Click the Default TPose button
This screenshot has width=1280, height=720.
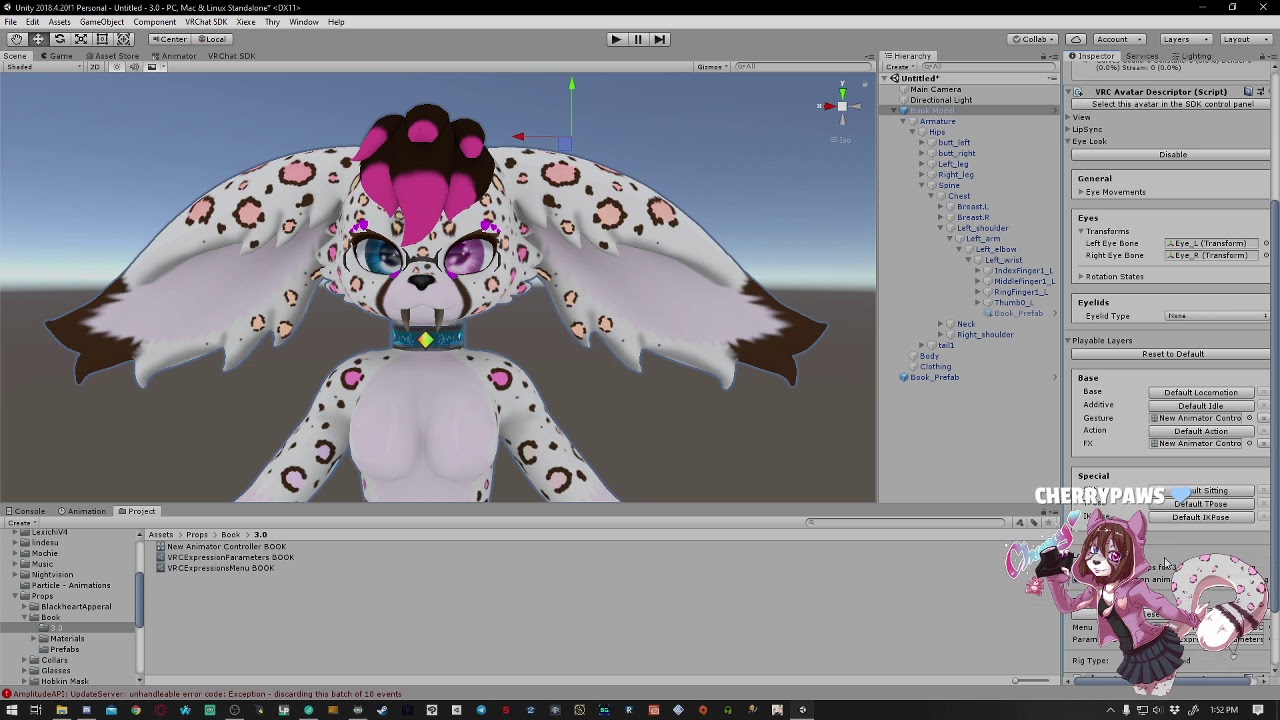1200,504
